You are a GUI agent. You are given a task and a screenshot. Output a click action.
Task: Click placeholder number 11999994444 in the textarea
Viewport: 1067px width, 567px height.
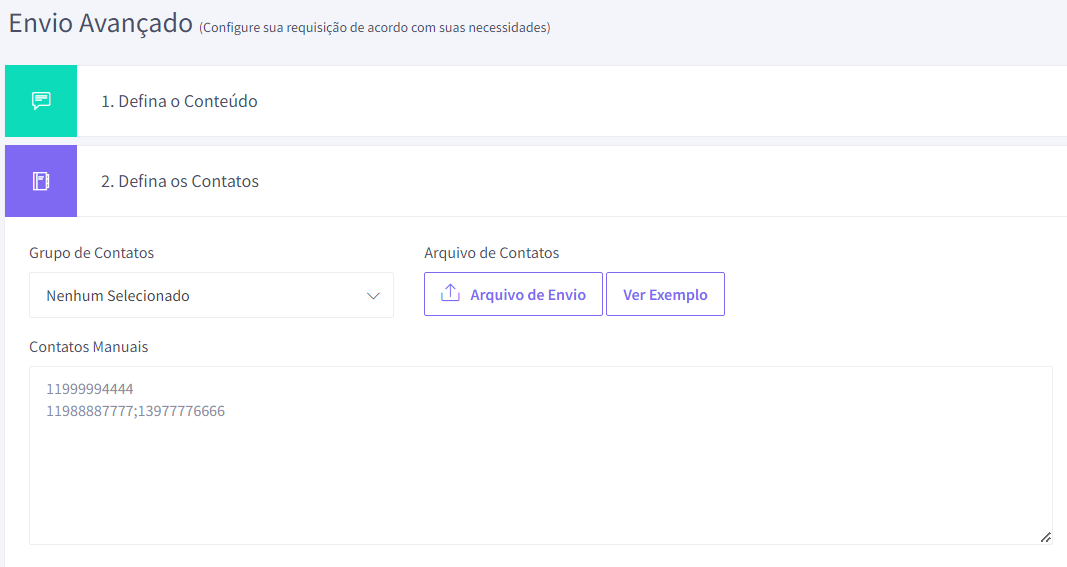[90, 389]
